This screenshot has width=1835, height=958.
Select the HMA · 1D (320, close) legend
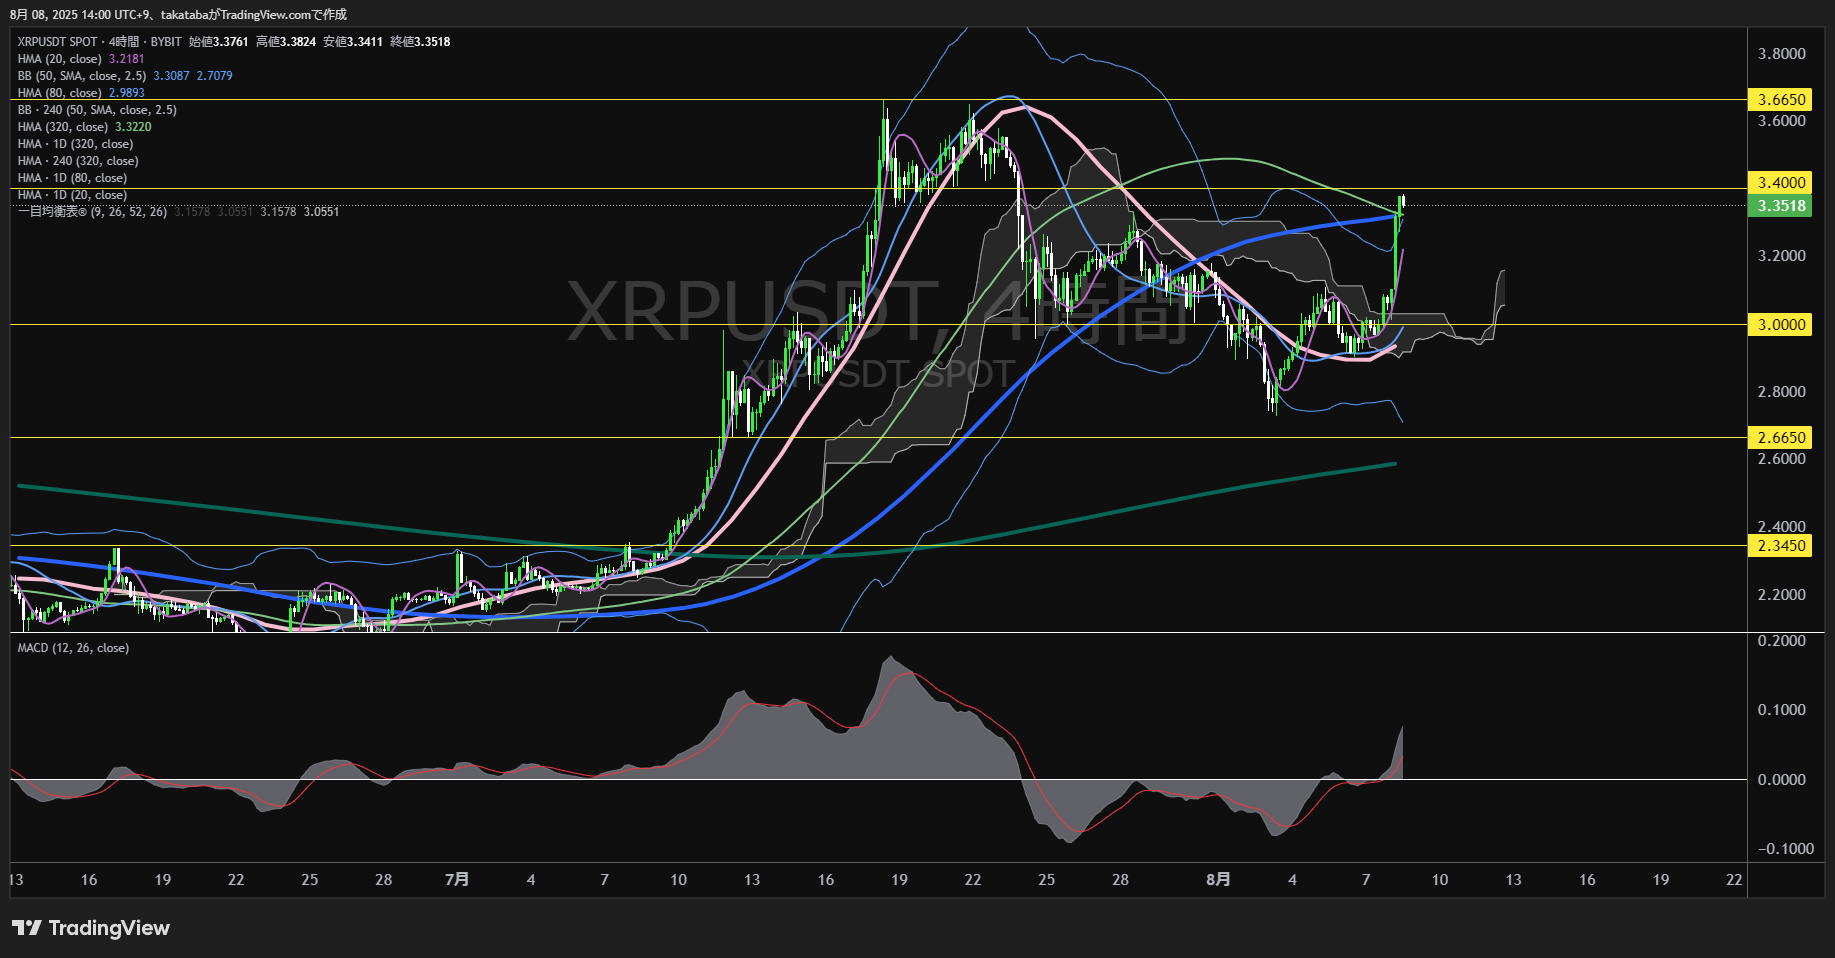(x=75, y=144)
